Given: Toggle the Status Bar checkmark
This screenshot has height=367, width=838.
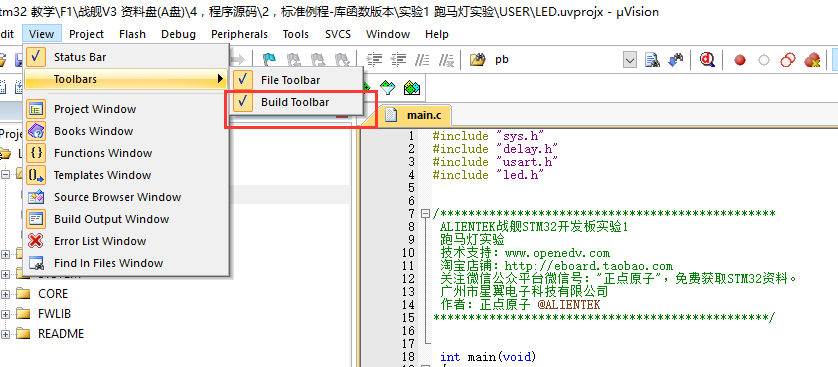Looking at the screenshot, I should 36,57.
